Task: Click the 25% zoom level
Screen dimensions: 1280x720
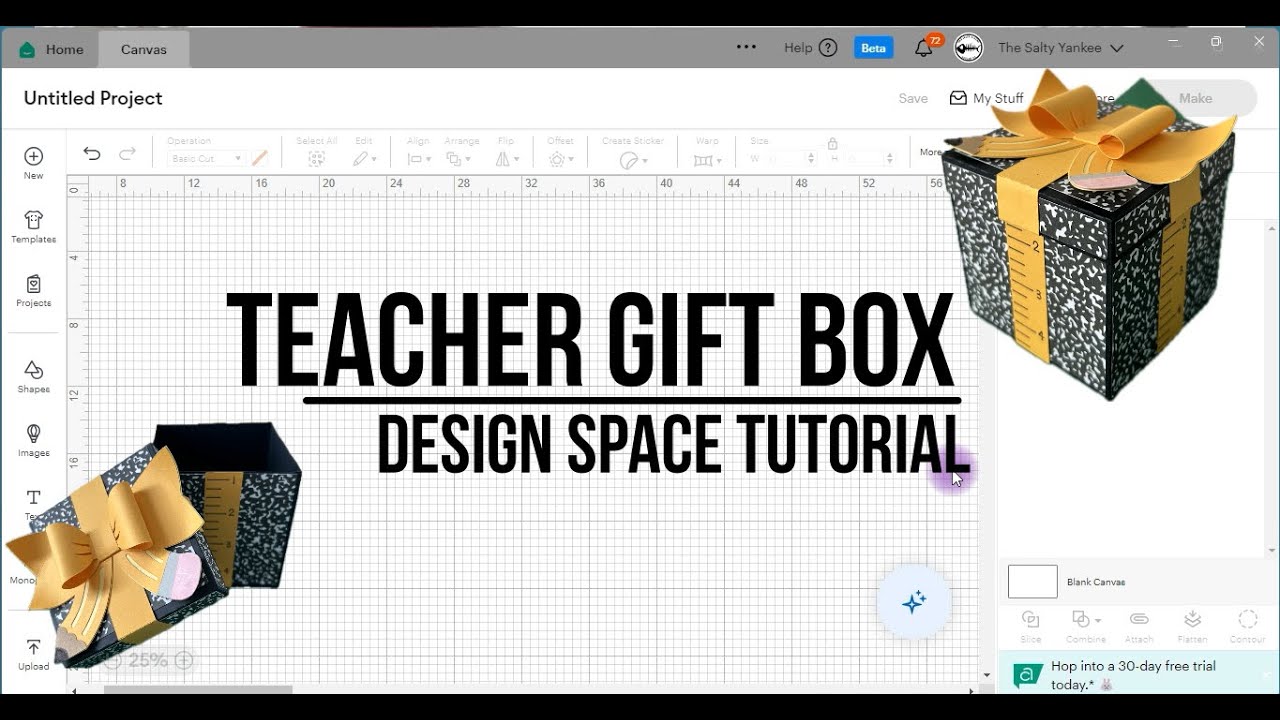Action: point(148,660)
